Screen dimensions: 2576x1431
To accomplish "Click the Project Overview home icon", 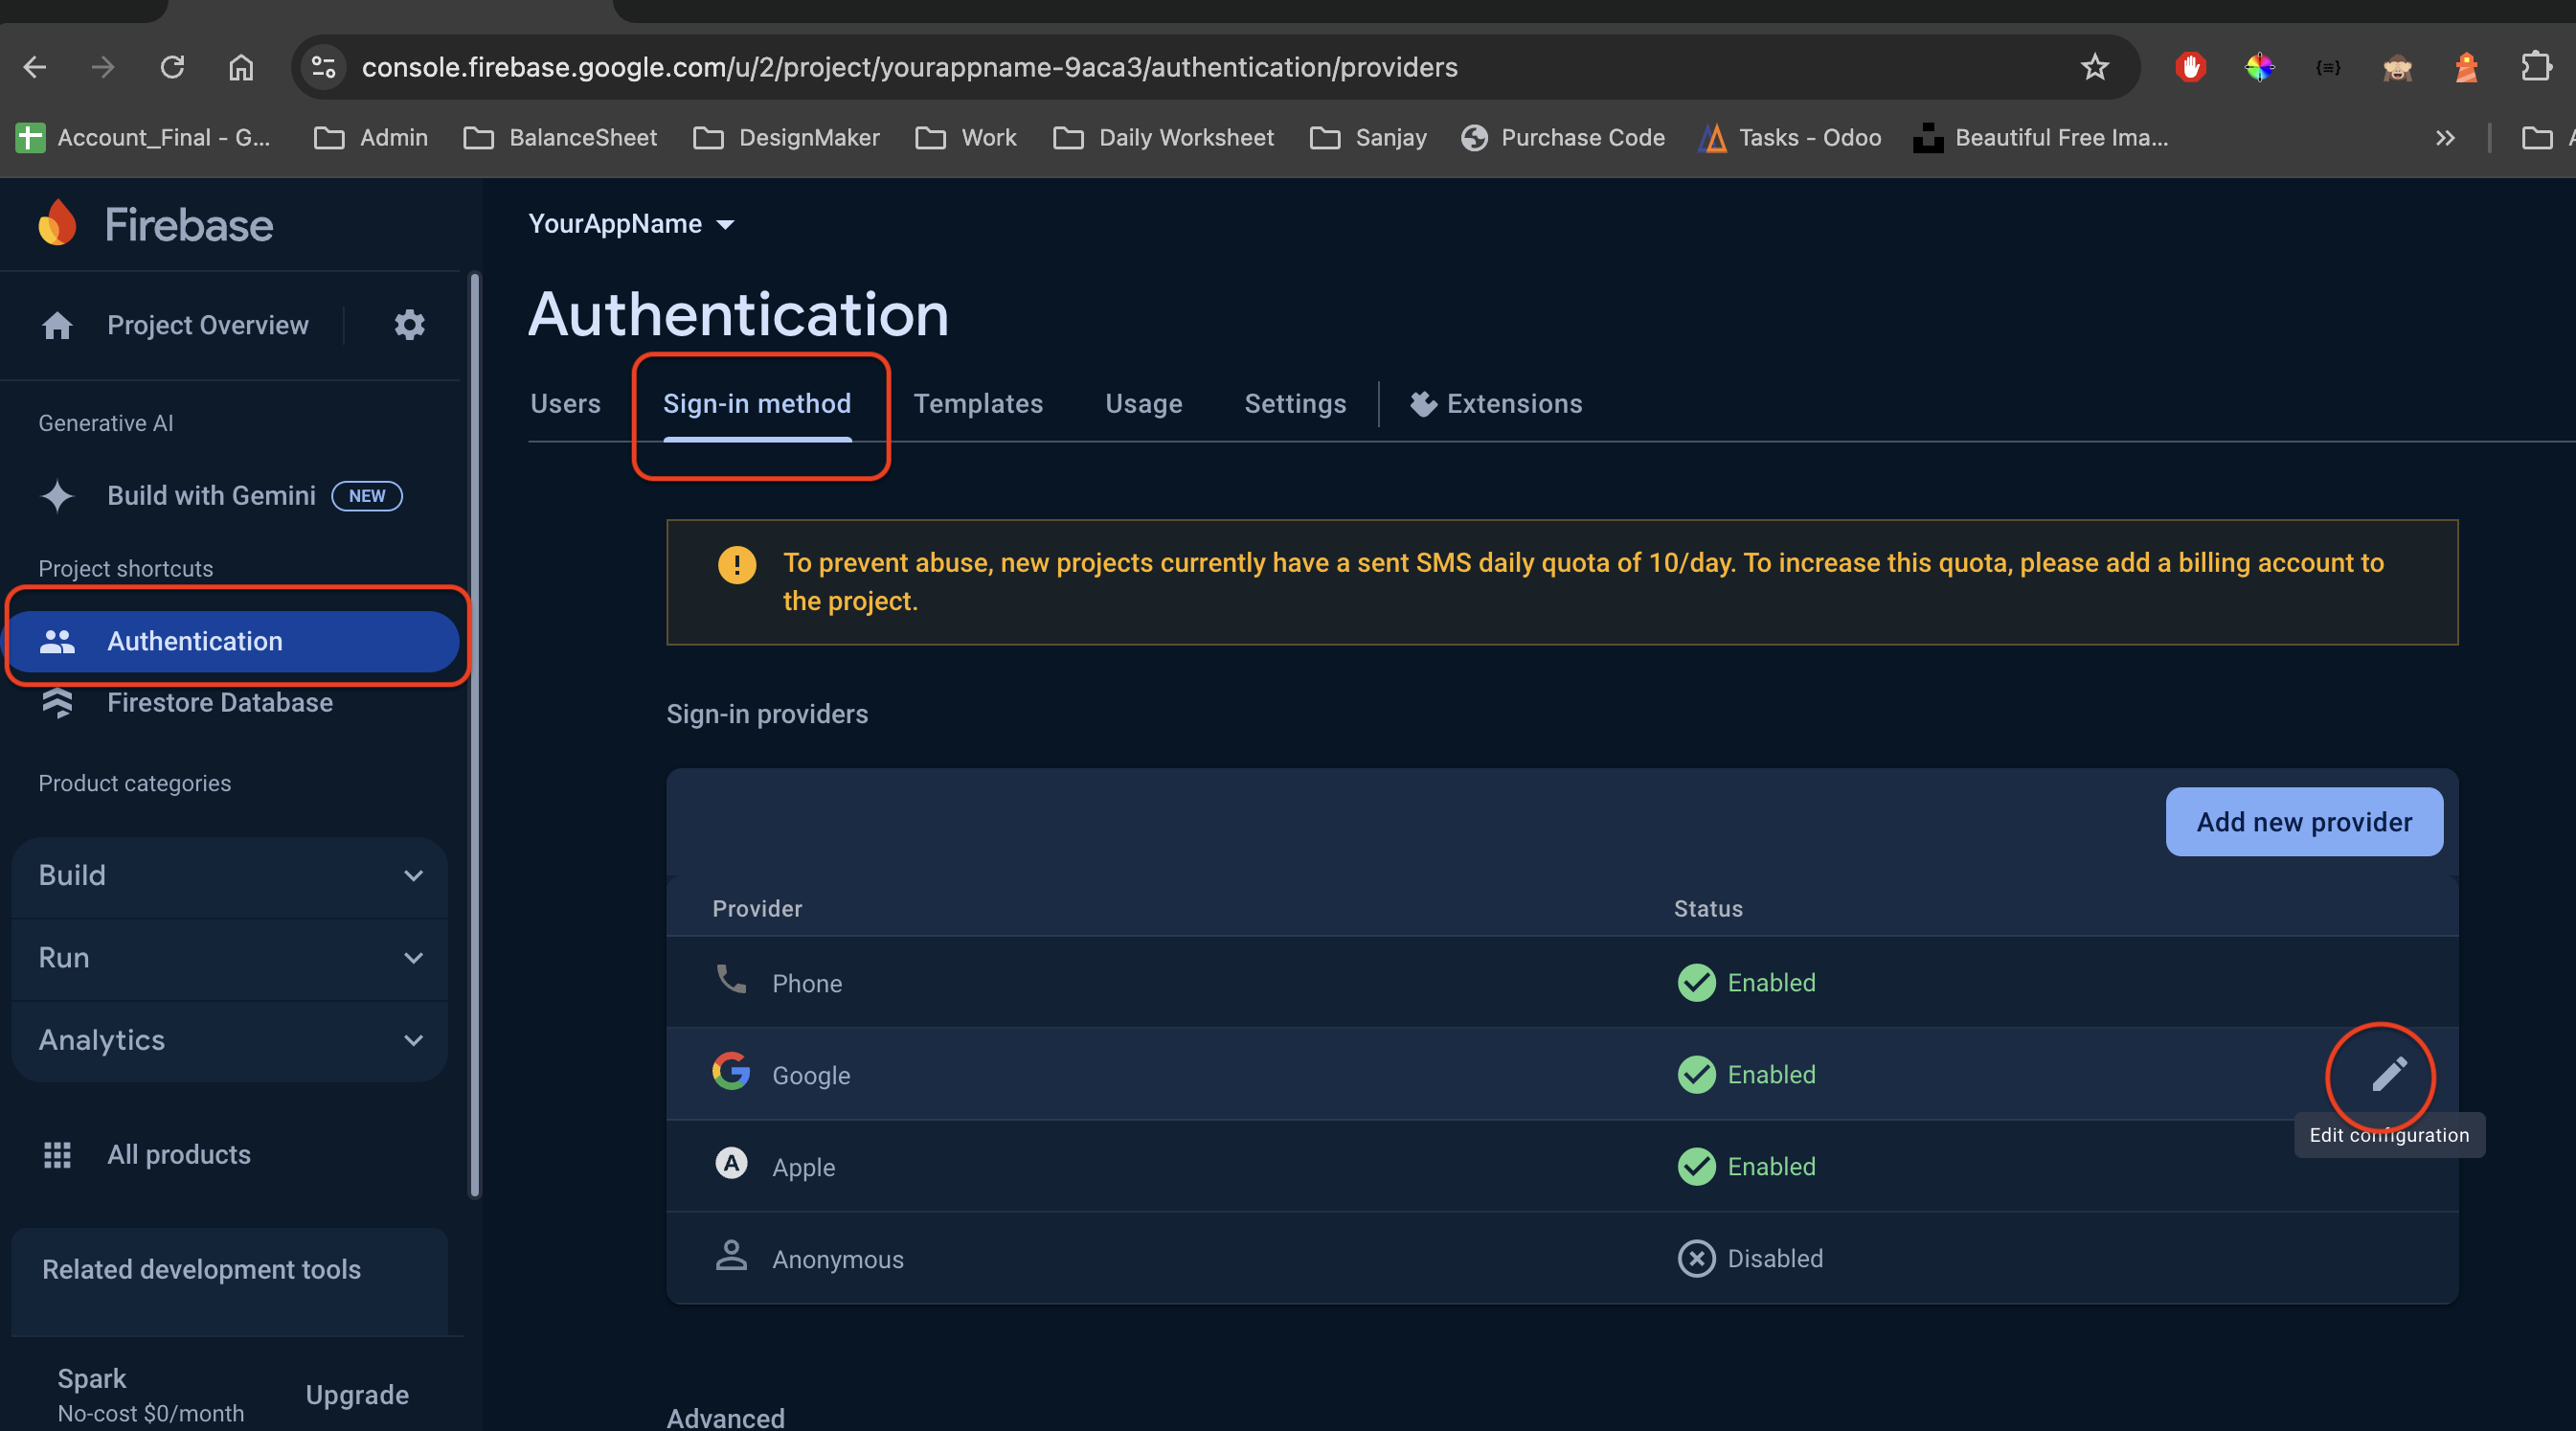I will point(57,326).
